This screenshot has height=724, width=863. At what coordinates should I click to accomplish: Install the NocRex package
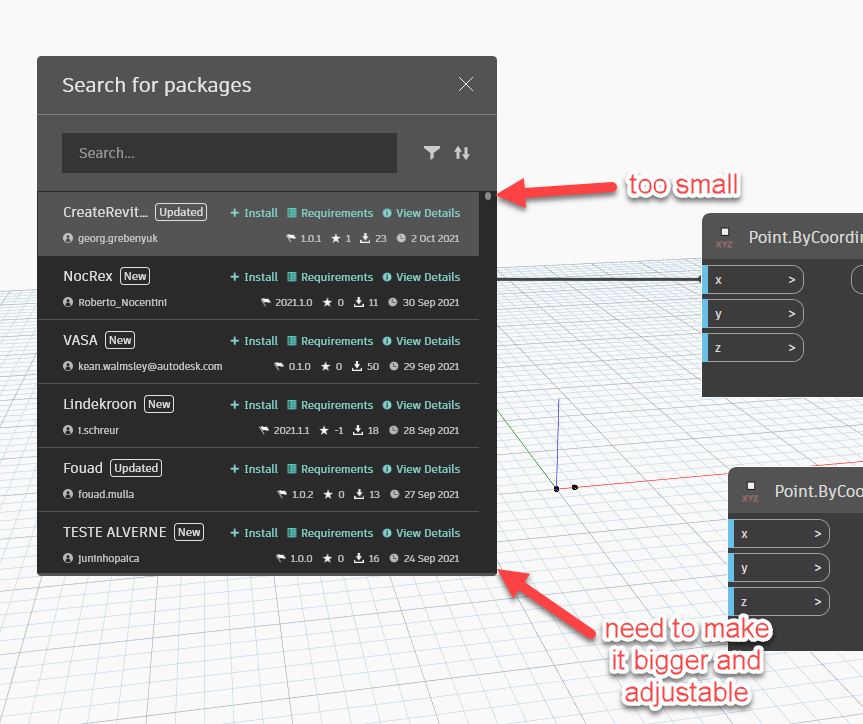point(254,277)
